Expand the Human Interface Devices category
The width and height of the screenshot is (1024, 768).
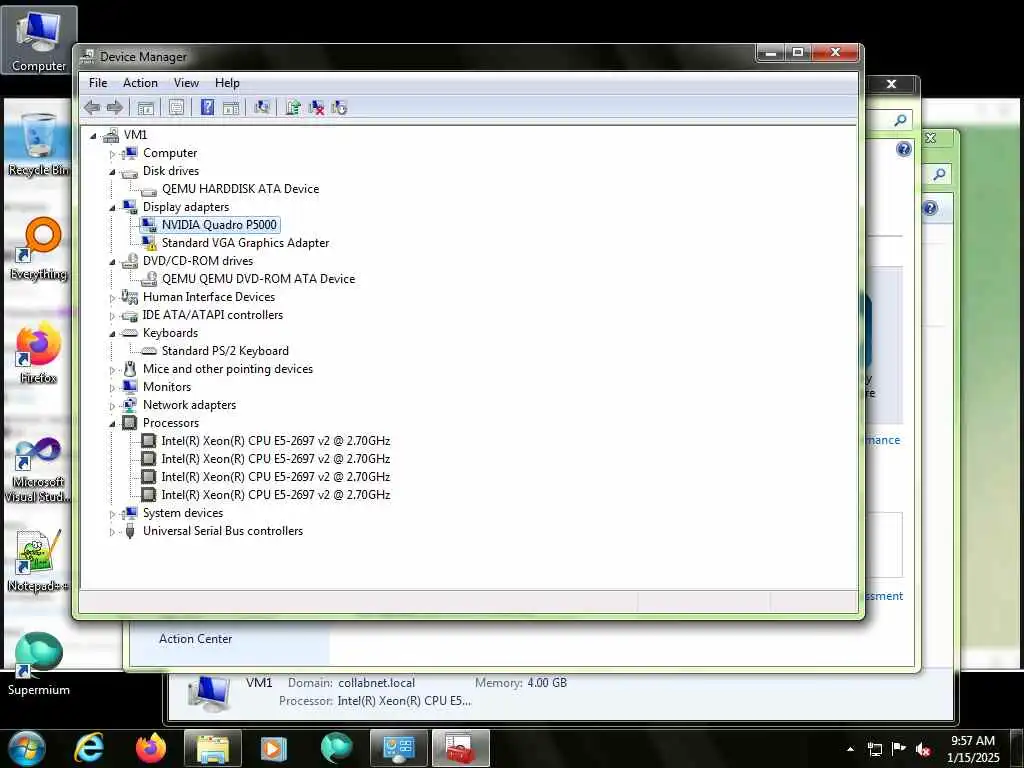112,298
